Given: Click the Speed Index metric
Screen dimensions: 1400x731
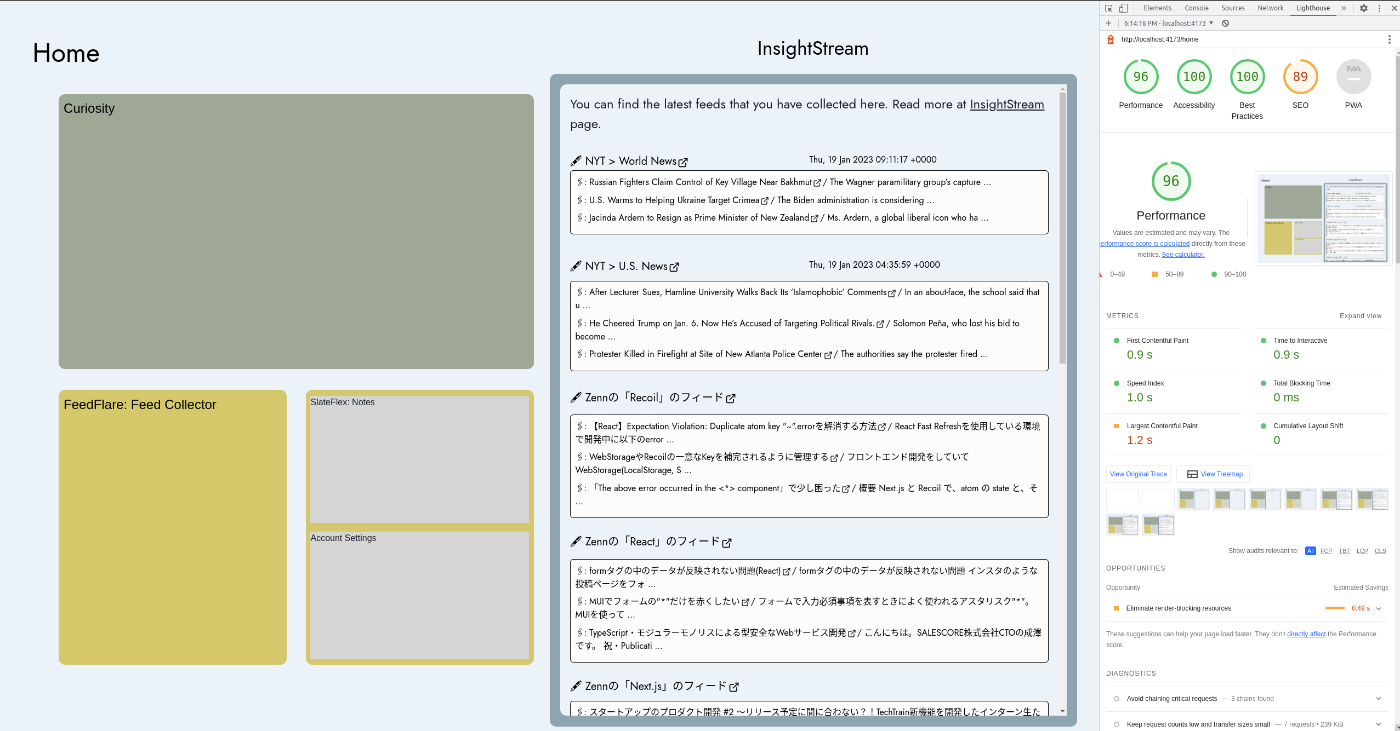Looking at the screenshot, I should pyautogui.click(x=1175, y=390).
